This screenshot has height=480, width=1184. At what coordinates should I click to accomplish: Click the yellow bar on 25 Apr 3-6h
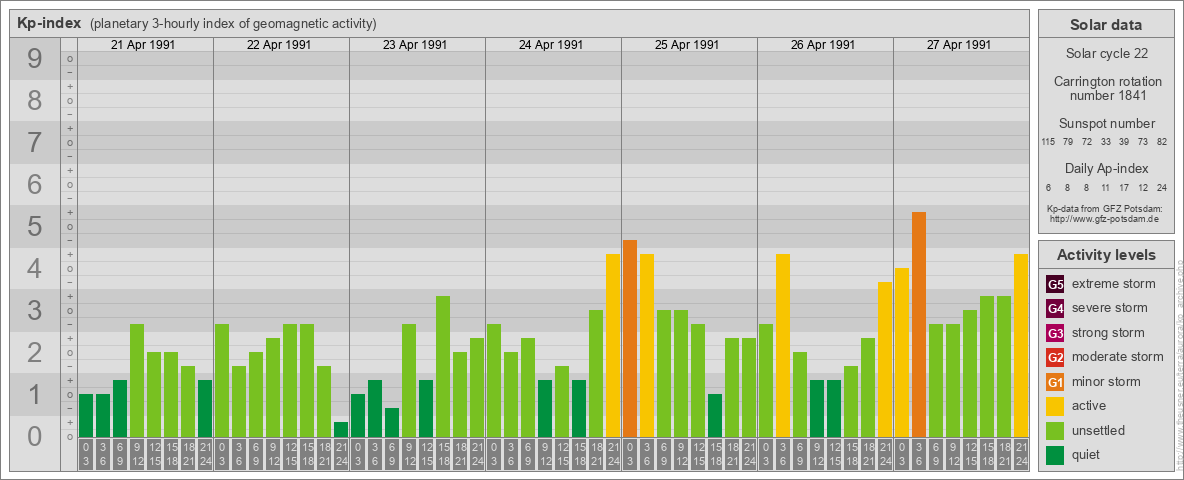point(646,346)
